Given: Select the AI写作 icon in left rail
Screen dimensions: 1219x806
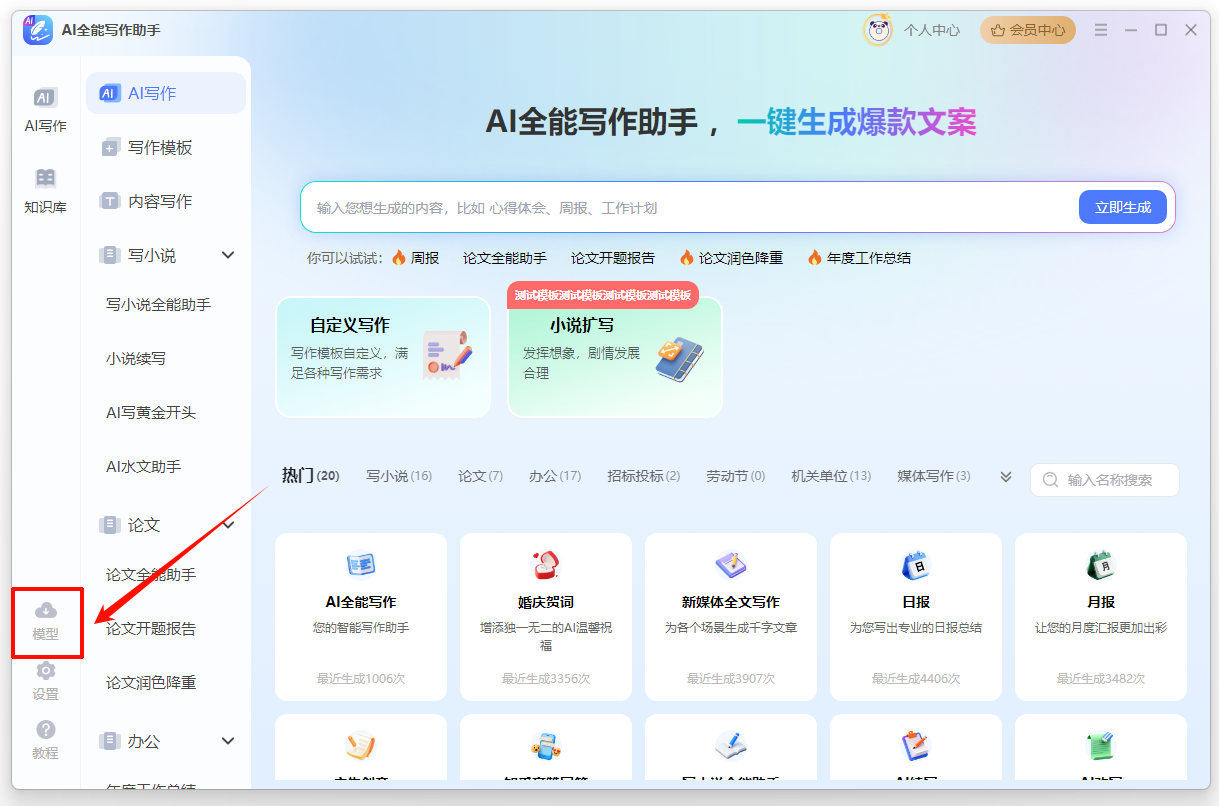Looking at the screenshot, I should pyautogui.click(x=45, y=98).
